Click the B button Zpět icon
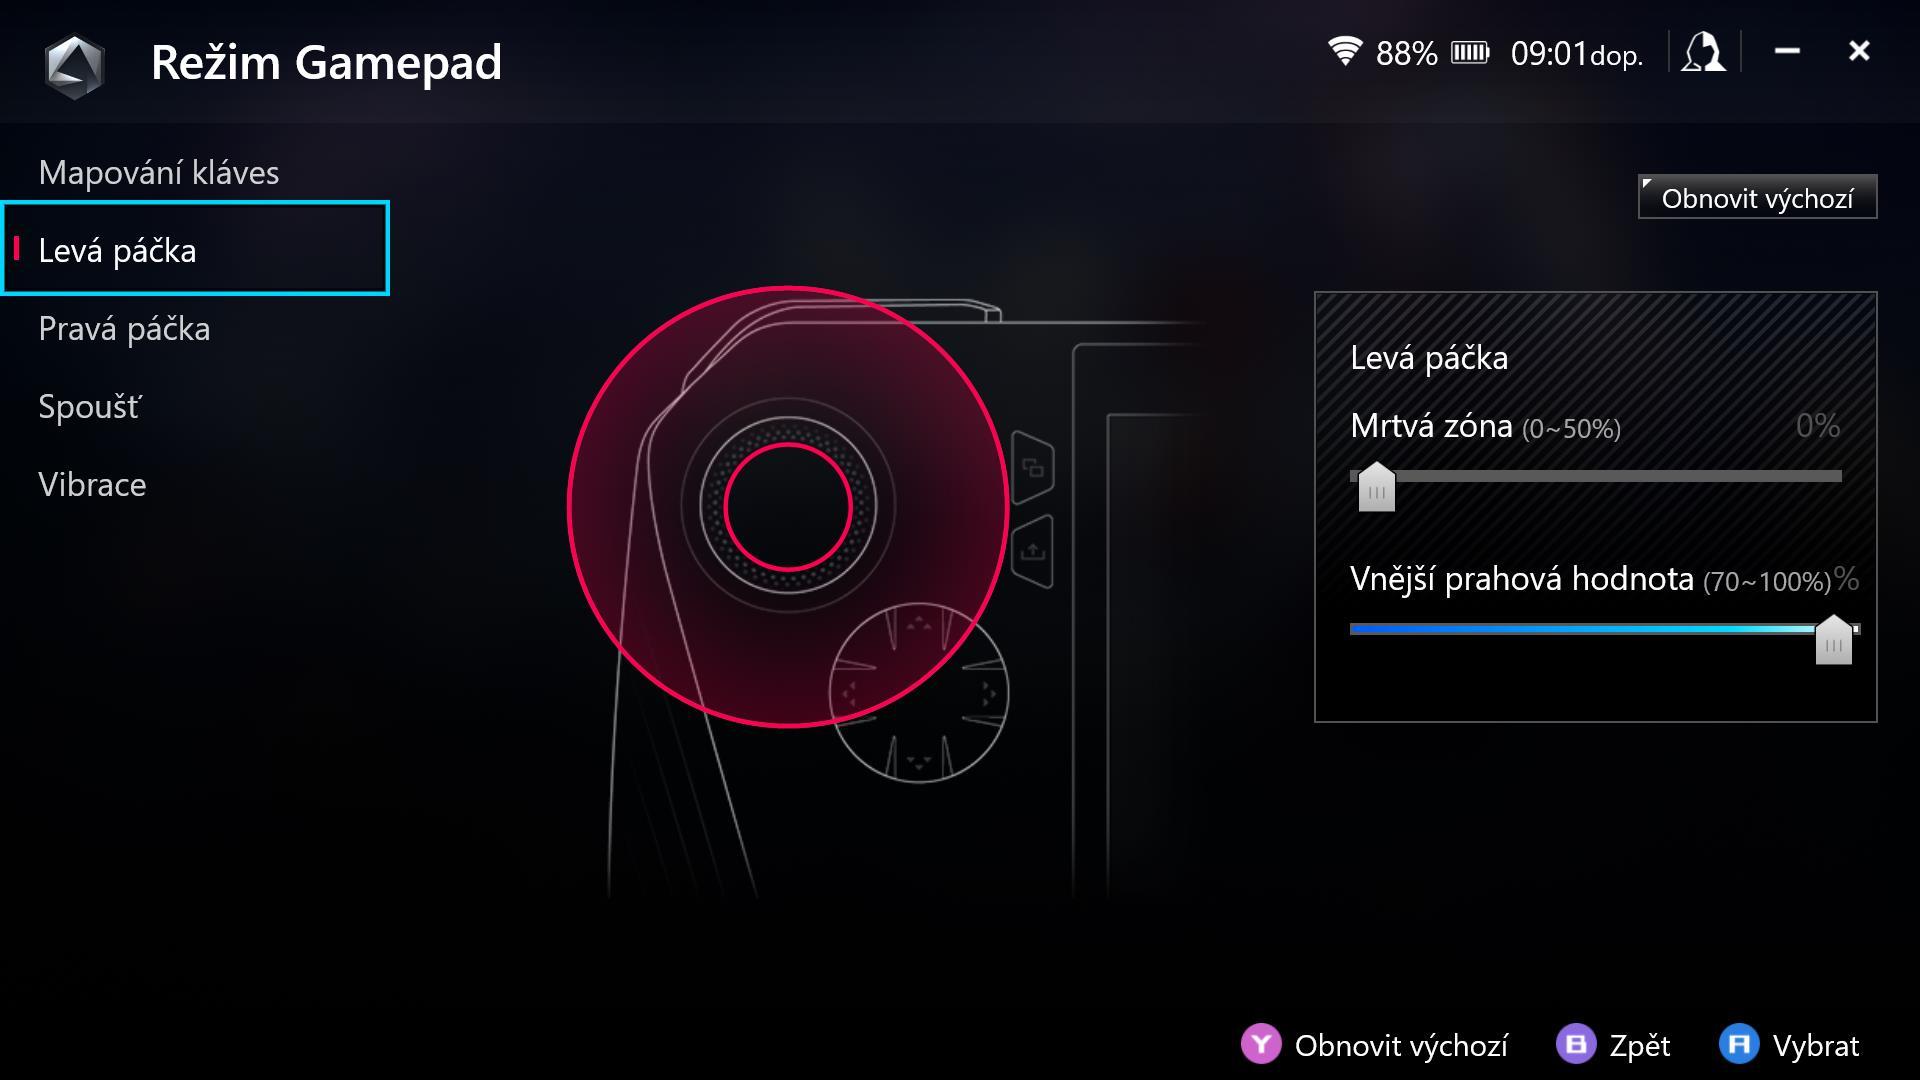Screen dimensions: 1920x1080 [x=1577, y=1044]
